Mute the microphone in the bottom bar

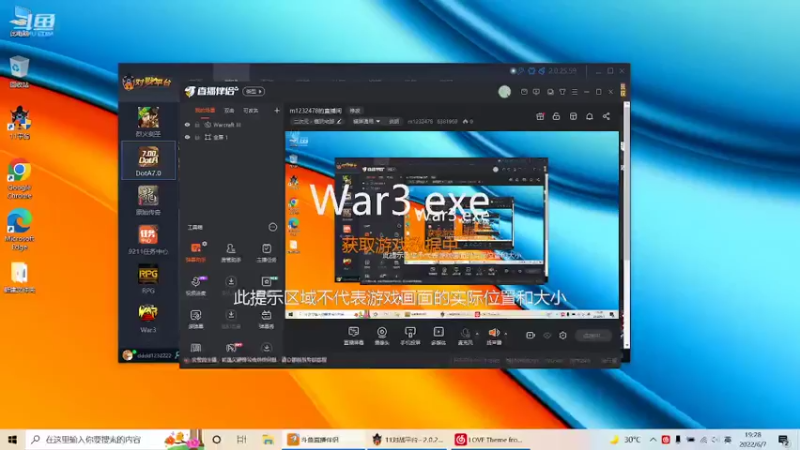(x=465, y=336)
